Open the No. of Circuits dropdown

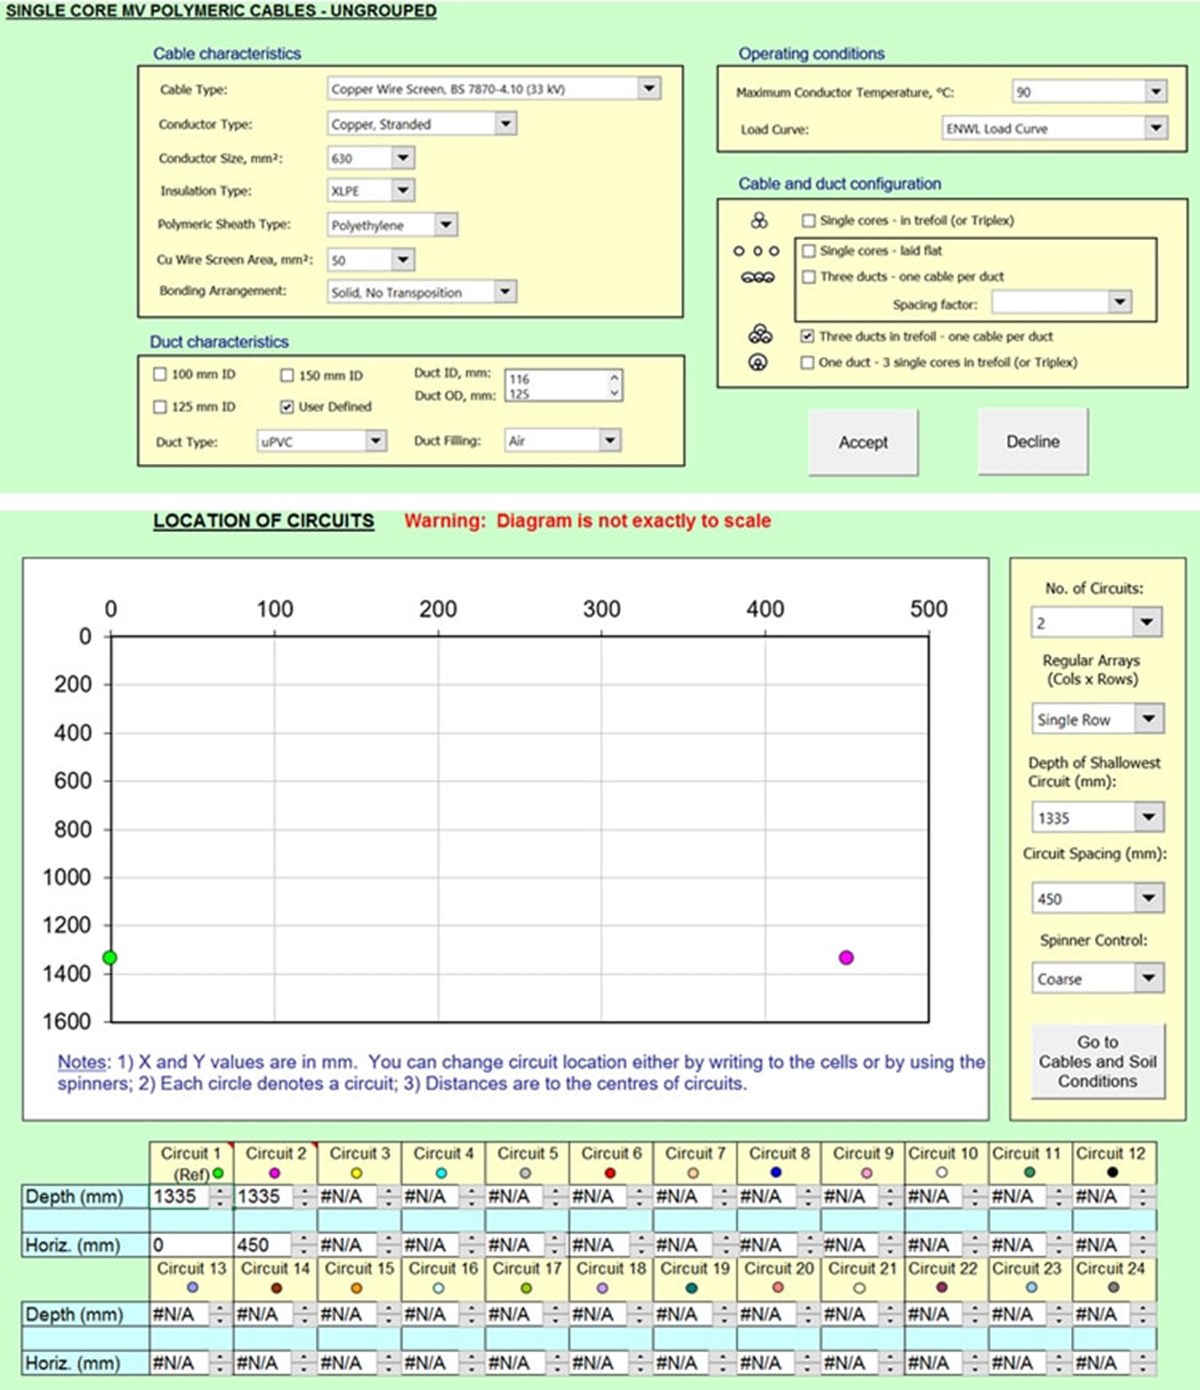(1146, 622)
